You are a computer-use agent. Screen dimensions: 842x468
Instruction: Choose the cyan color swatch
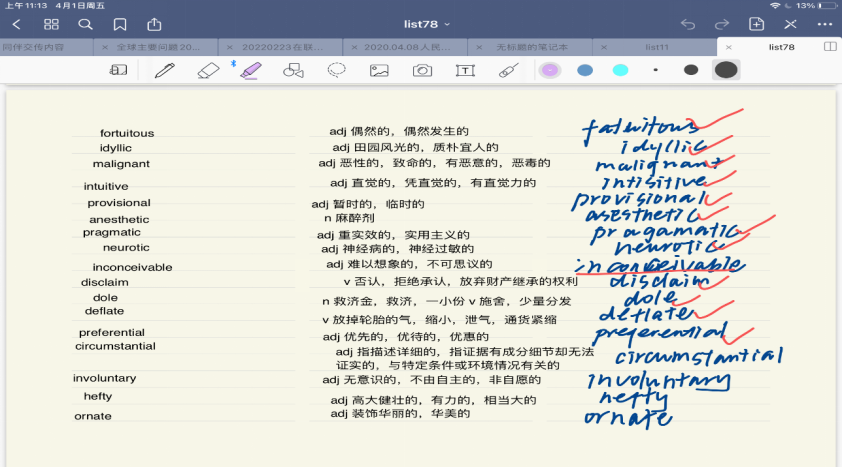click(620, 70)
